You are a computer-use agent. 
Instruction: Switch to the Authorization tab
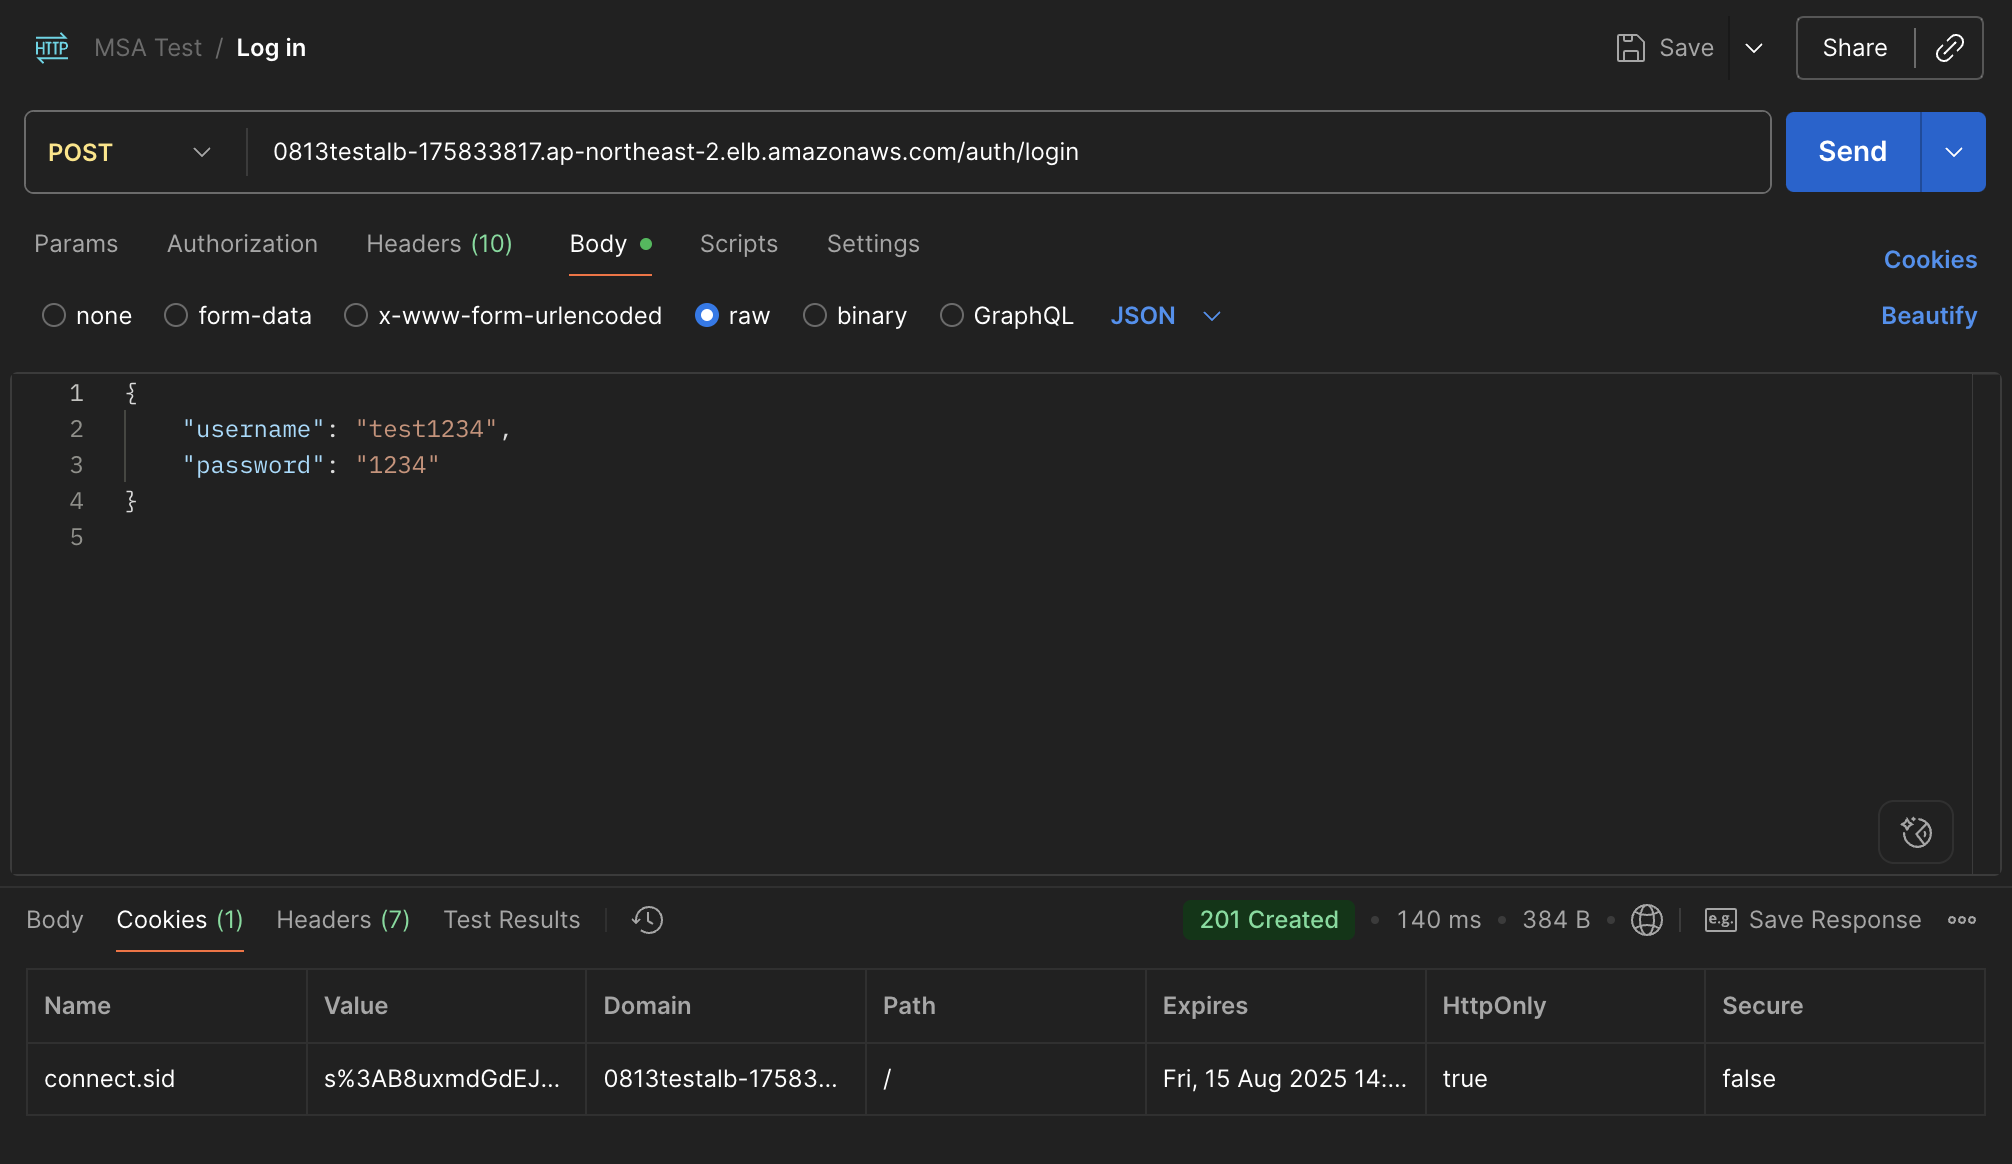(242, 244)
